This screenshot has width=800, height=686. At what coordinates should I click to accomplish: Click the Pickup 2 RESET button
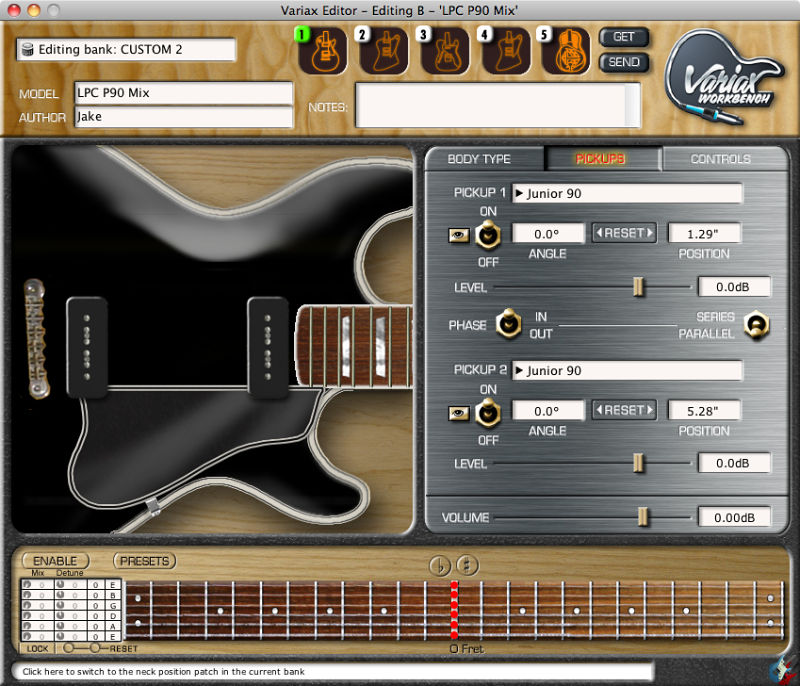[x=624, y=410]
